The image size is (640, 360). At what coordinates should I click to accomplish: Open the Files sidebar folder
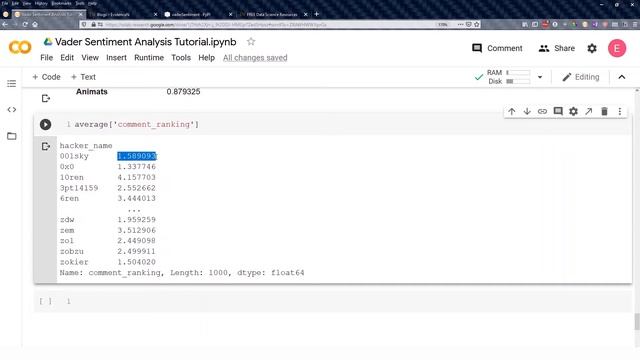pos(11,136)
